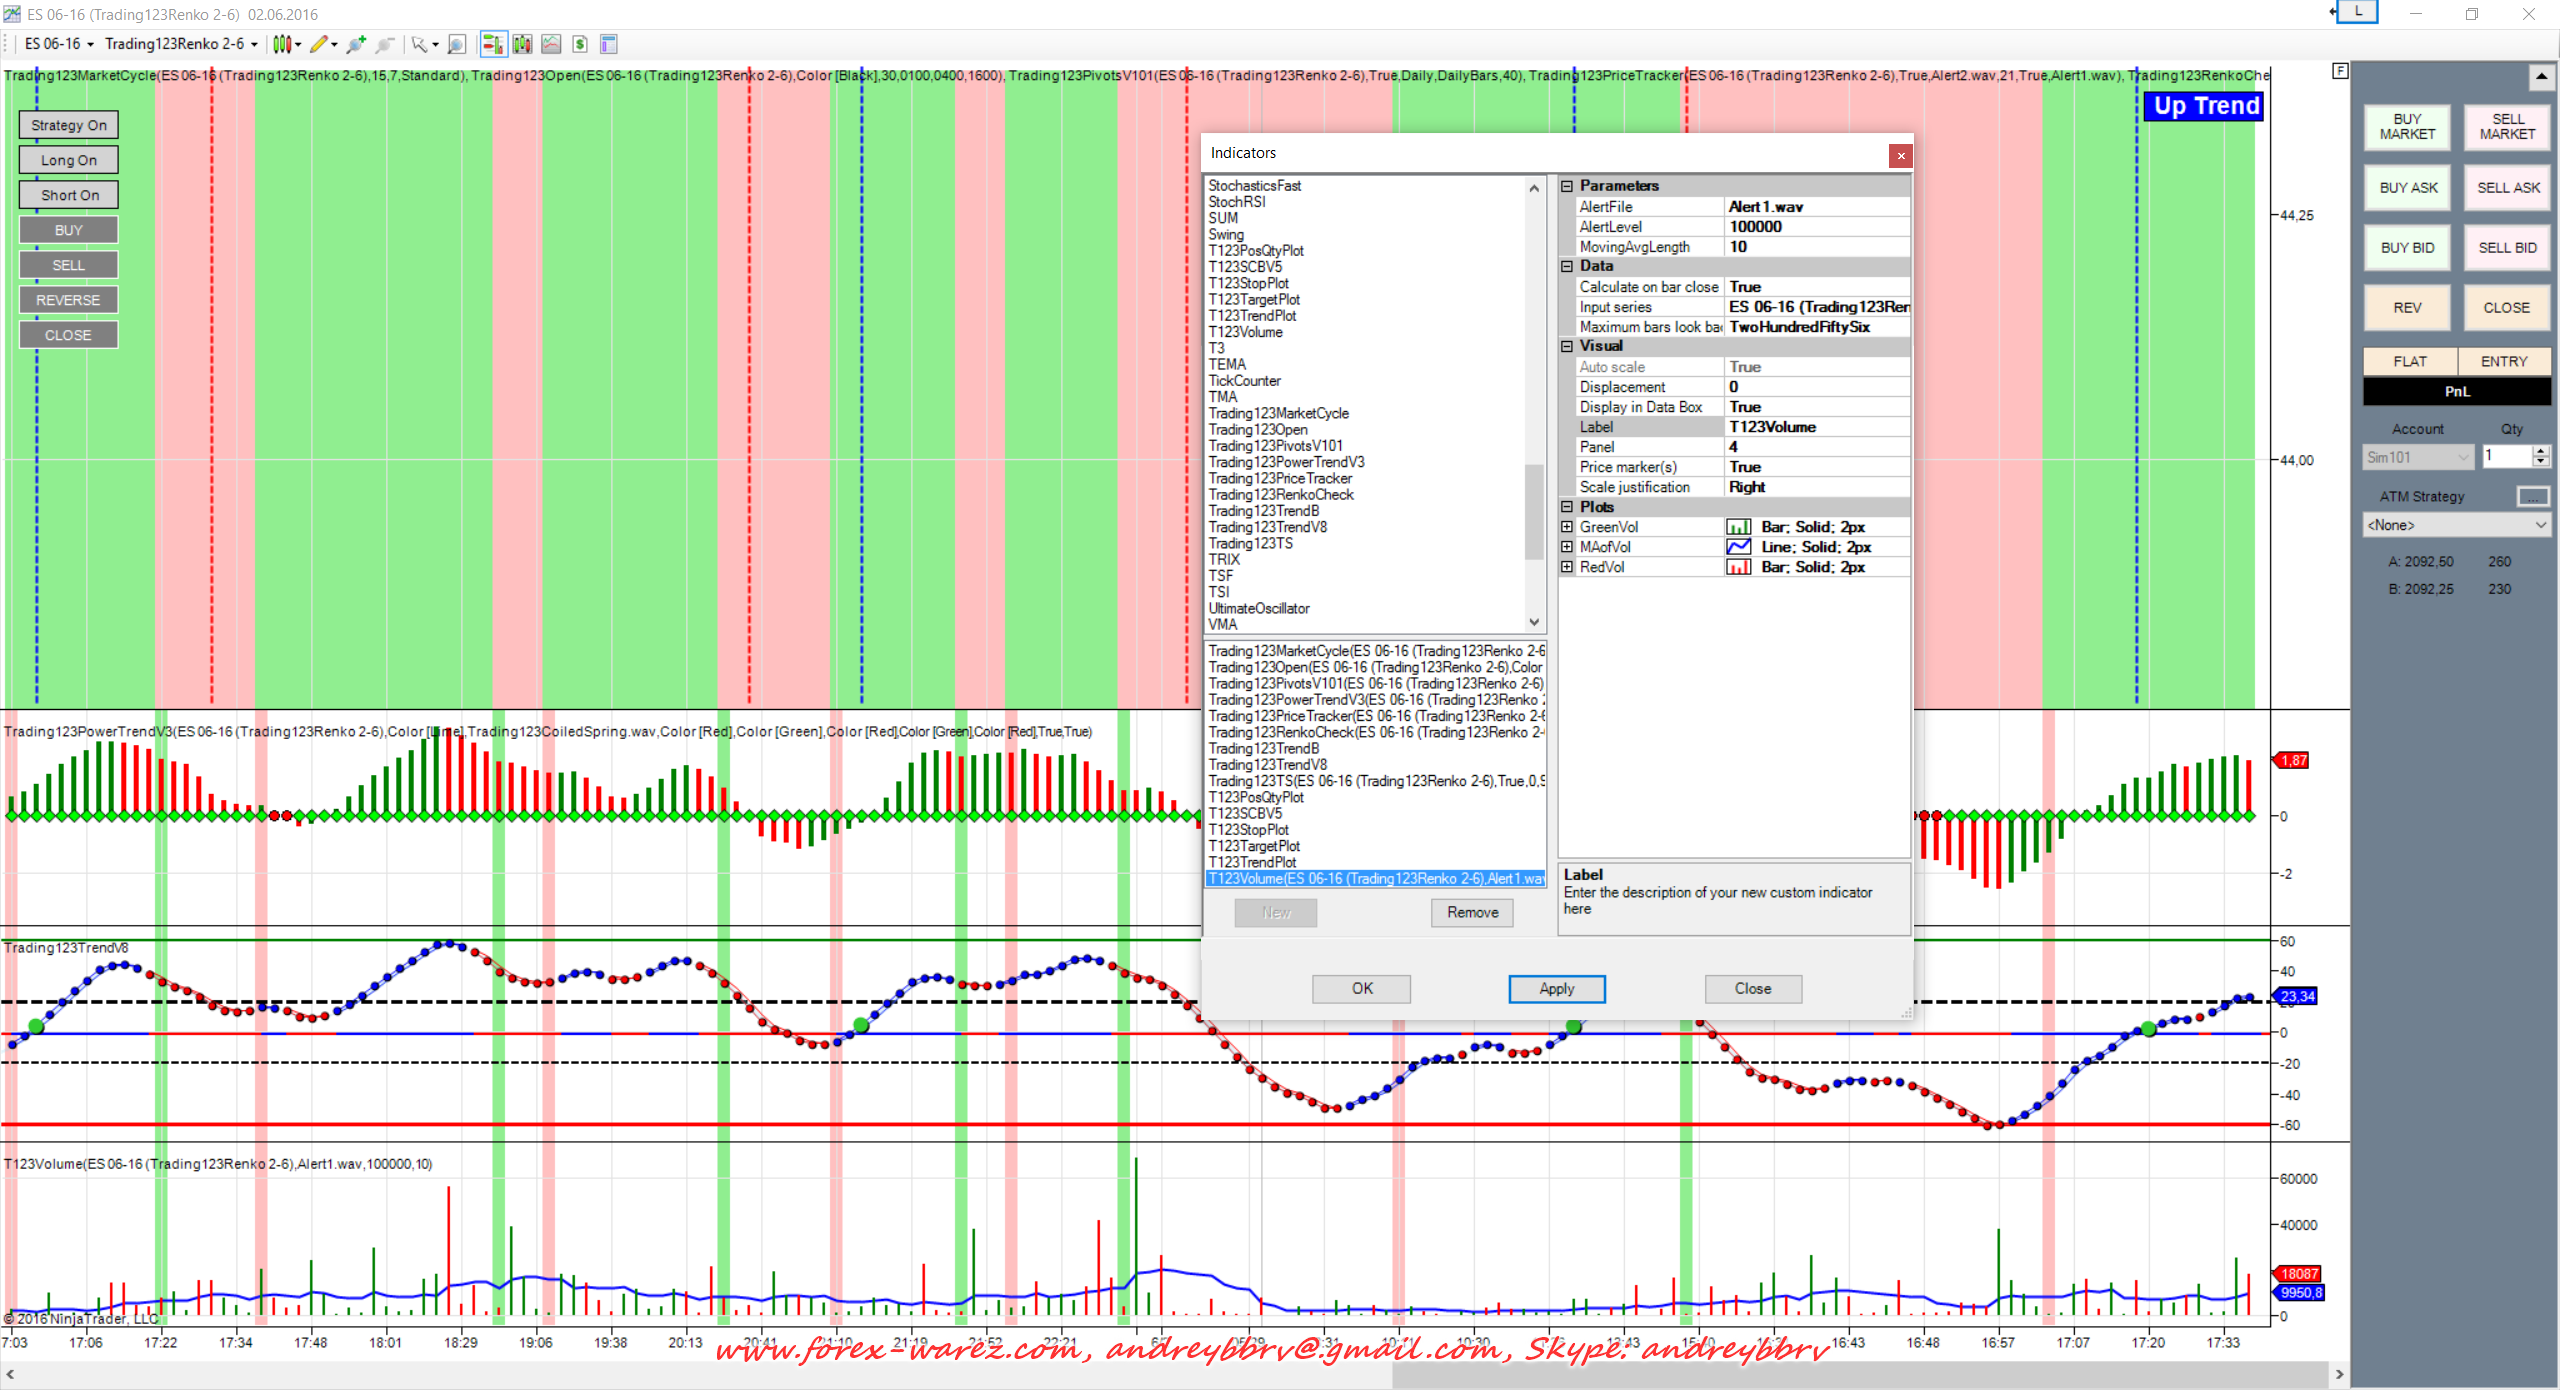Toggle the Strategy On button
This screenshot has width=2560, height=1390.
pos(68,125)
